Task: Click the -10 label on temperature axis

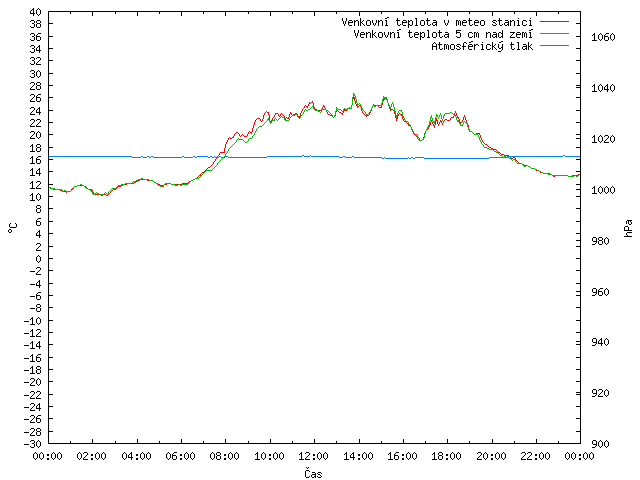Action: point(33,320)
